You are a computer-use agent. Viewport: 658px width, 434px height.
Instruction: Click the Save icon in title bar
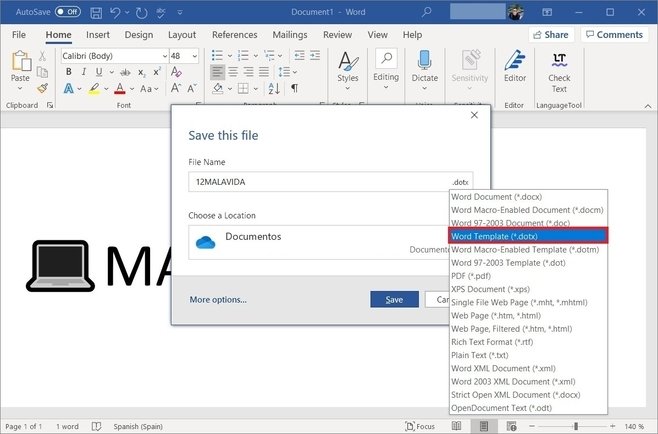(x=96, y=13)
